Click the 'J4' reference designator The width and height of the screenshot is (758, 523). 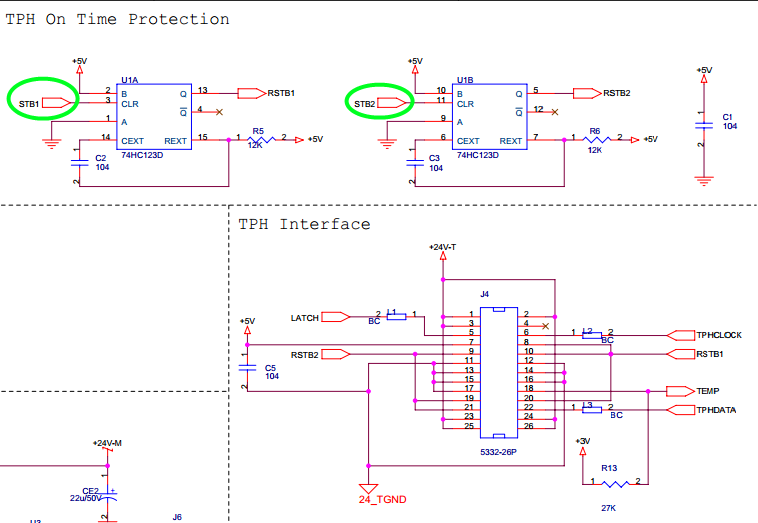point(484,294)
